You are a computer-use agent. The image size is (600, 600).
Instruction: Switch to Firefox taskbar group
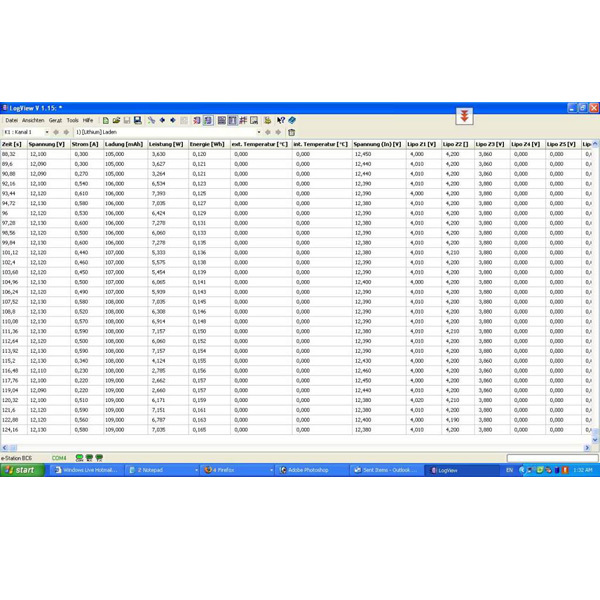click(x=238, y=470)
